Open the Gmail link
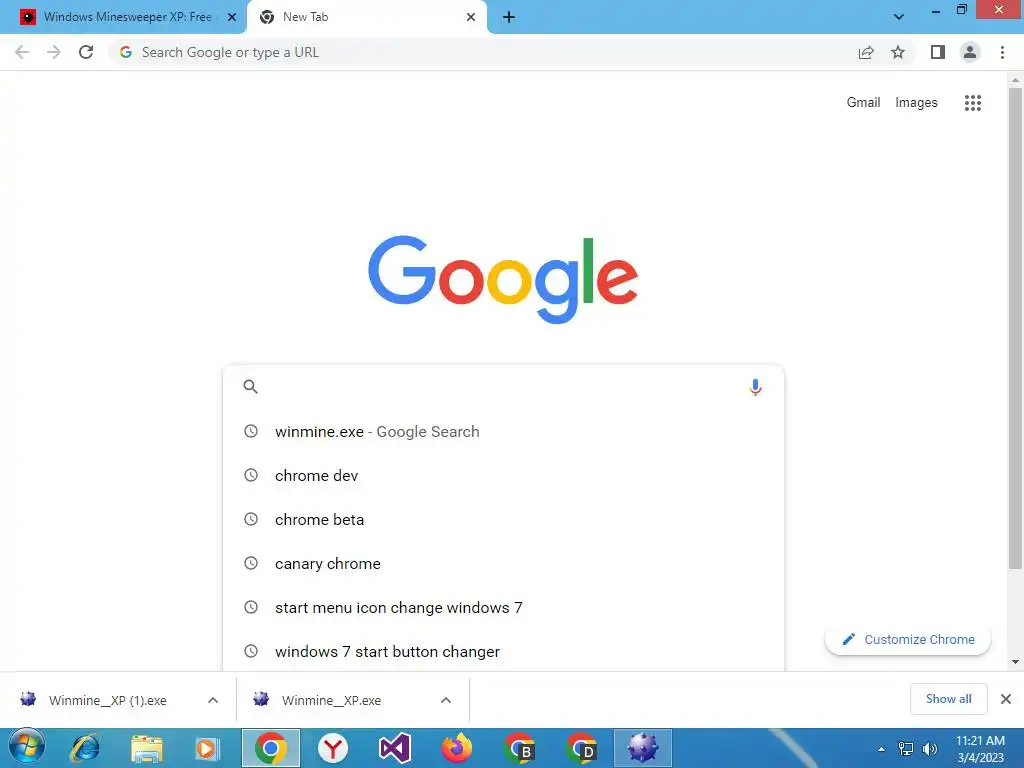Viewport: 1024px width, 768px height. 863,103
